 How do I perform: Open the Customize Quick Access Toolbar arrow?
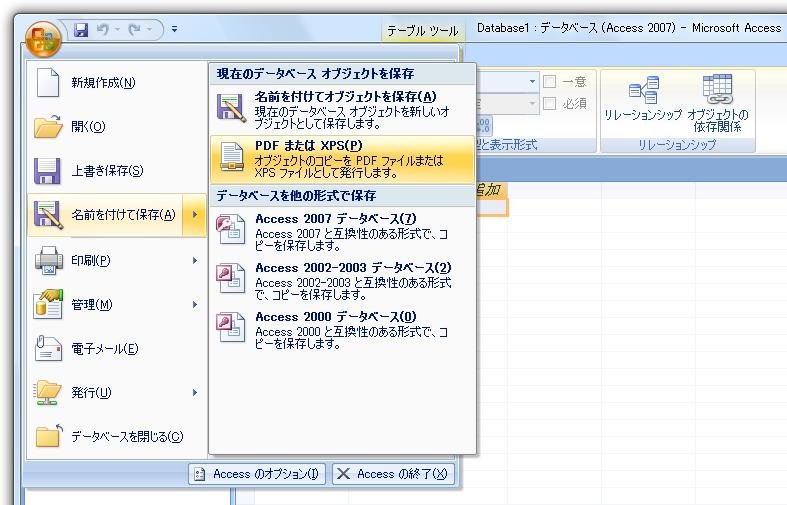(x=174, y=30)
